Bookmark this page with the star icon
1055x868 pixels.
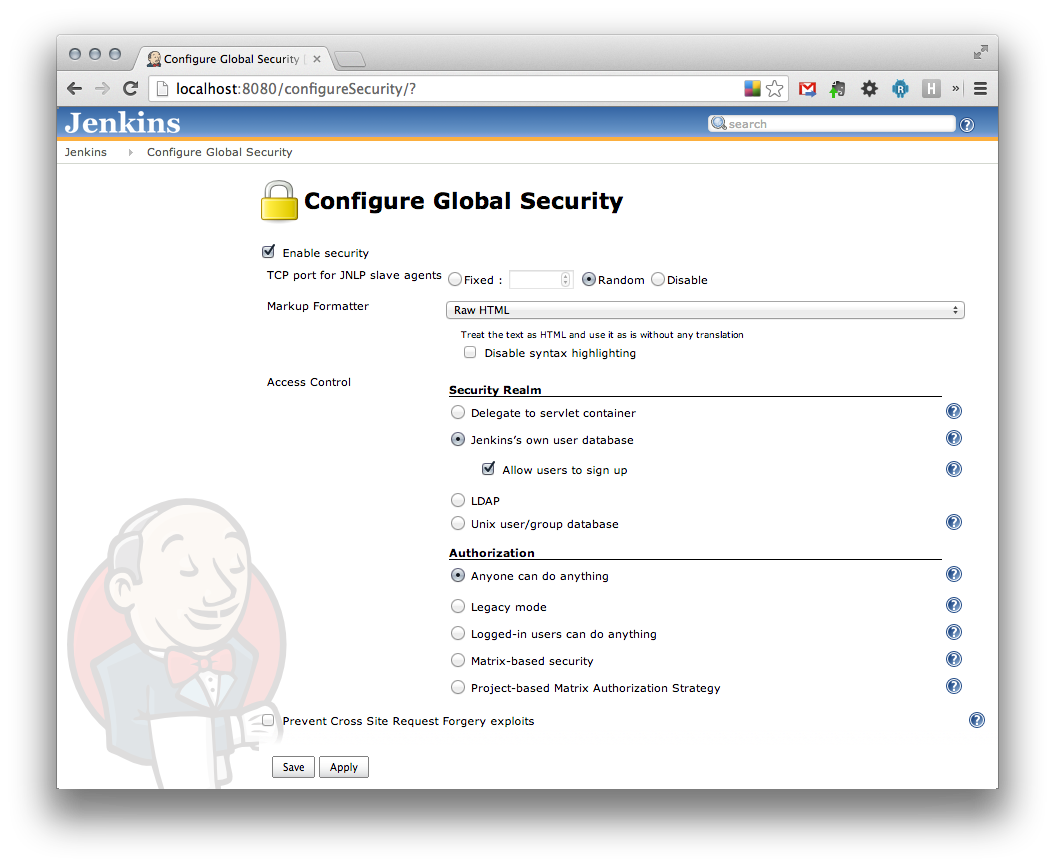click(x=774, y=89)
